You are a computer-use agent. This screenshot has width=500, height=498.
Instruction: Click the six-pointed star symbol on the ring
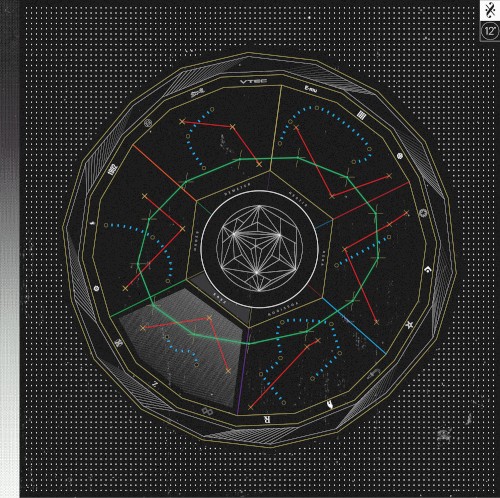tap(409, 324)
